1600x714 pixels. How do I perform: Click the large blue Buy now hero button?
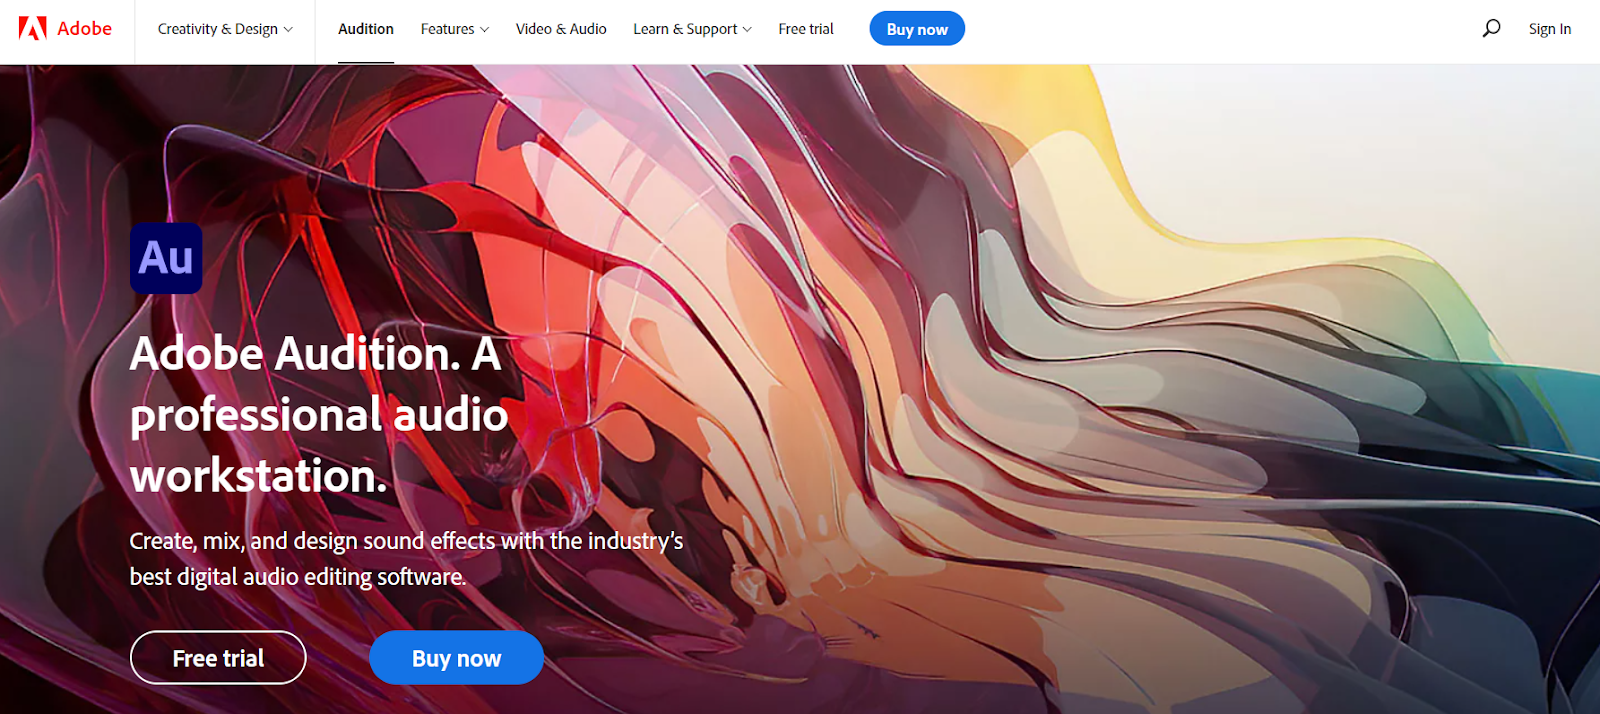(456, 658)
